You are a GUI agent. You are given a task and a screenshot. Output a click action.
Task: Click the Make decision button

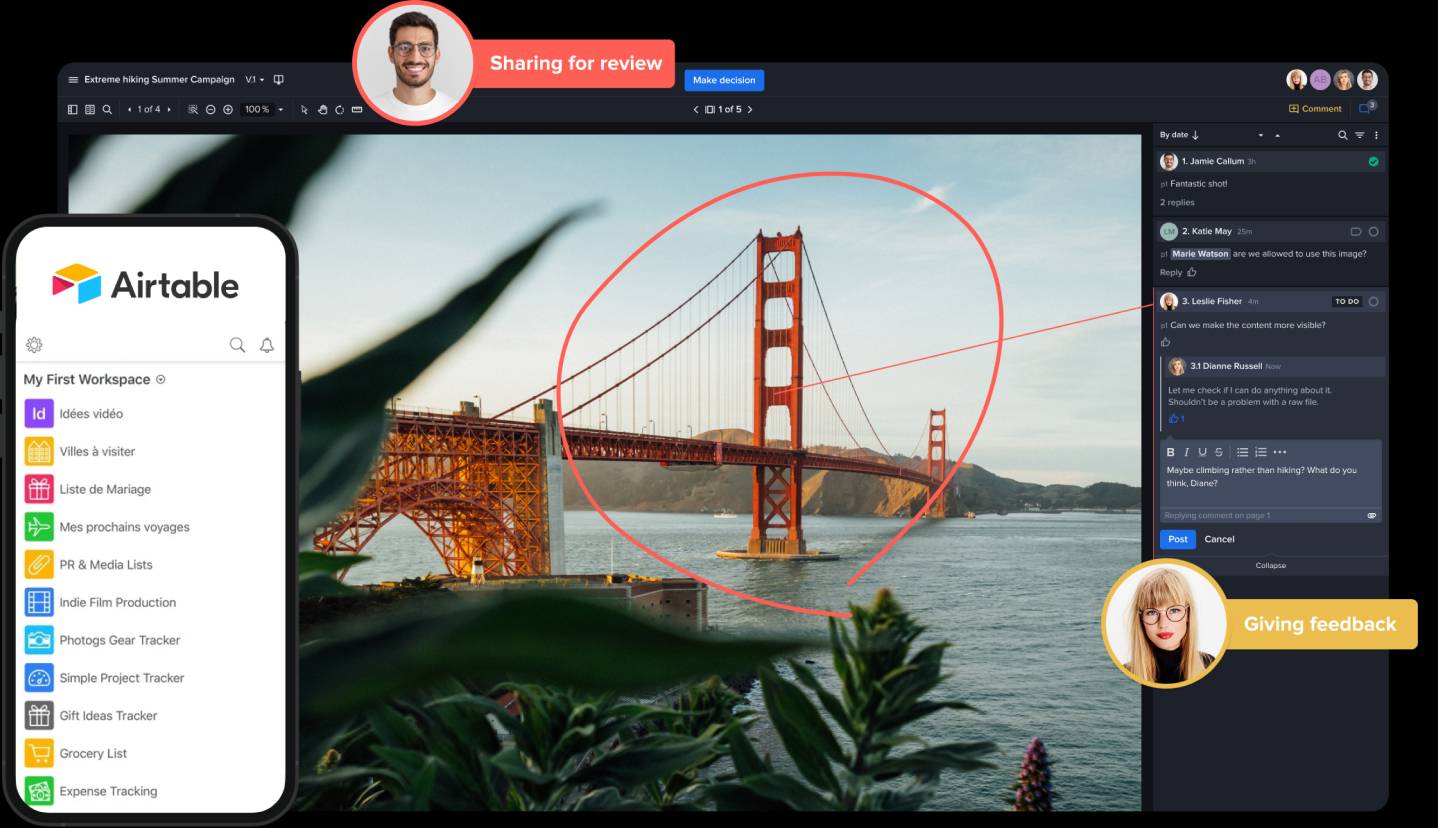724,80
